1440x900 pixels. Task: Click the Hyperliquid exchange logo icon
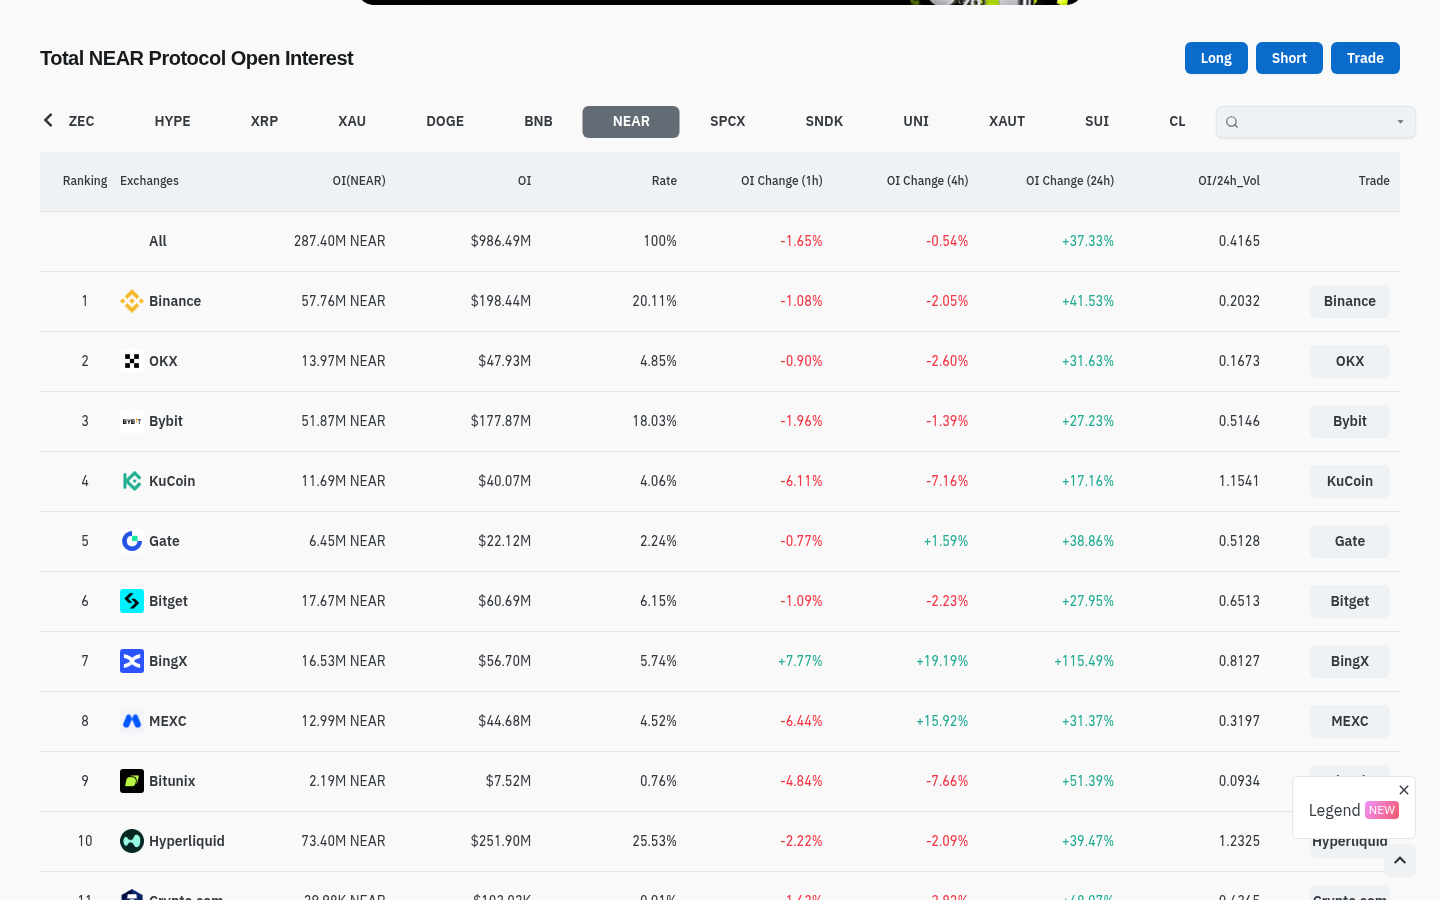coord(132,841)
